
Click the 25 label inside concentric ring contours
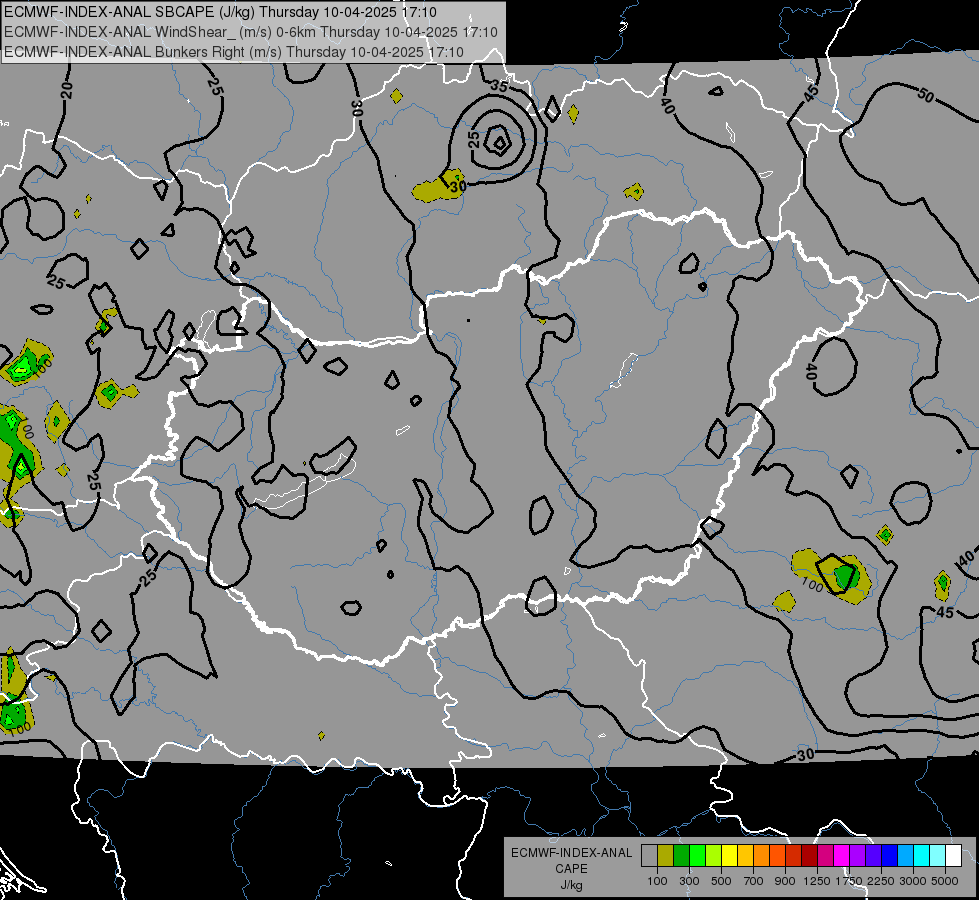pyautogui.click(x=474, y=139)
